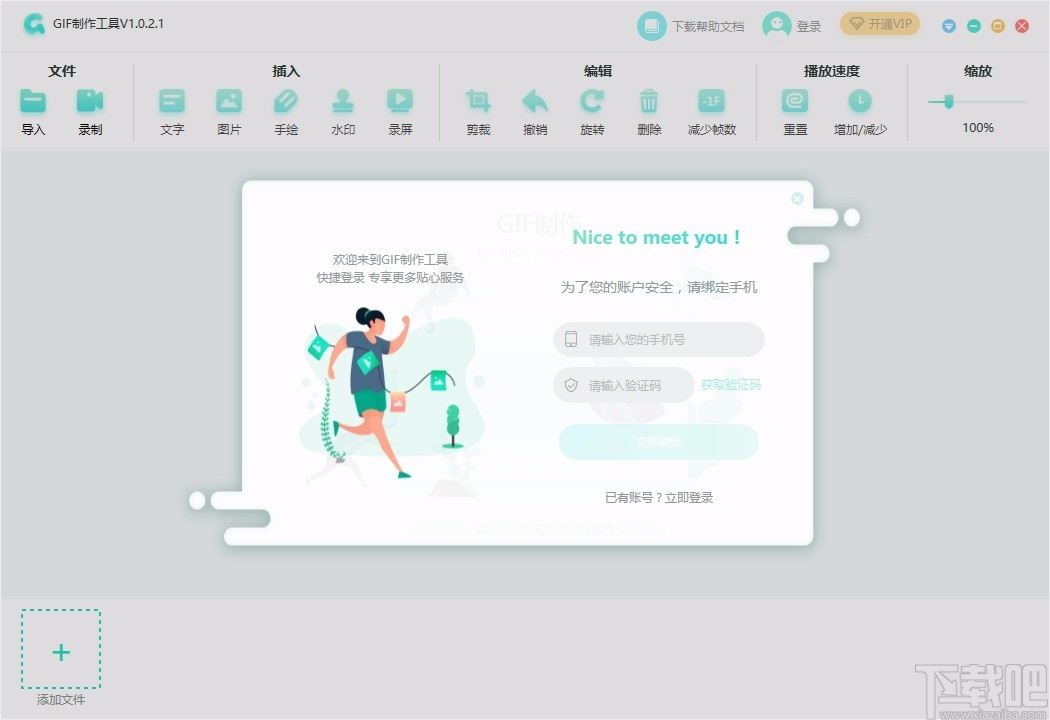Reset playback speed with 重置
Viewport: 1050px width, 720px height.
pyautogui.click(x=795, y=101)
